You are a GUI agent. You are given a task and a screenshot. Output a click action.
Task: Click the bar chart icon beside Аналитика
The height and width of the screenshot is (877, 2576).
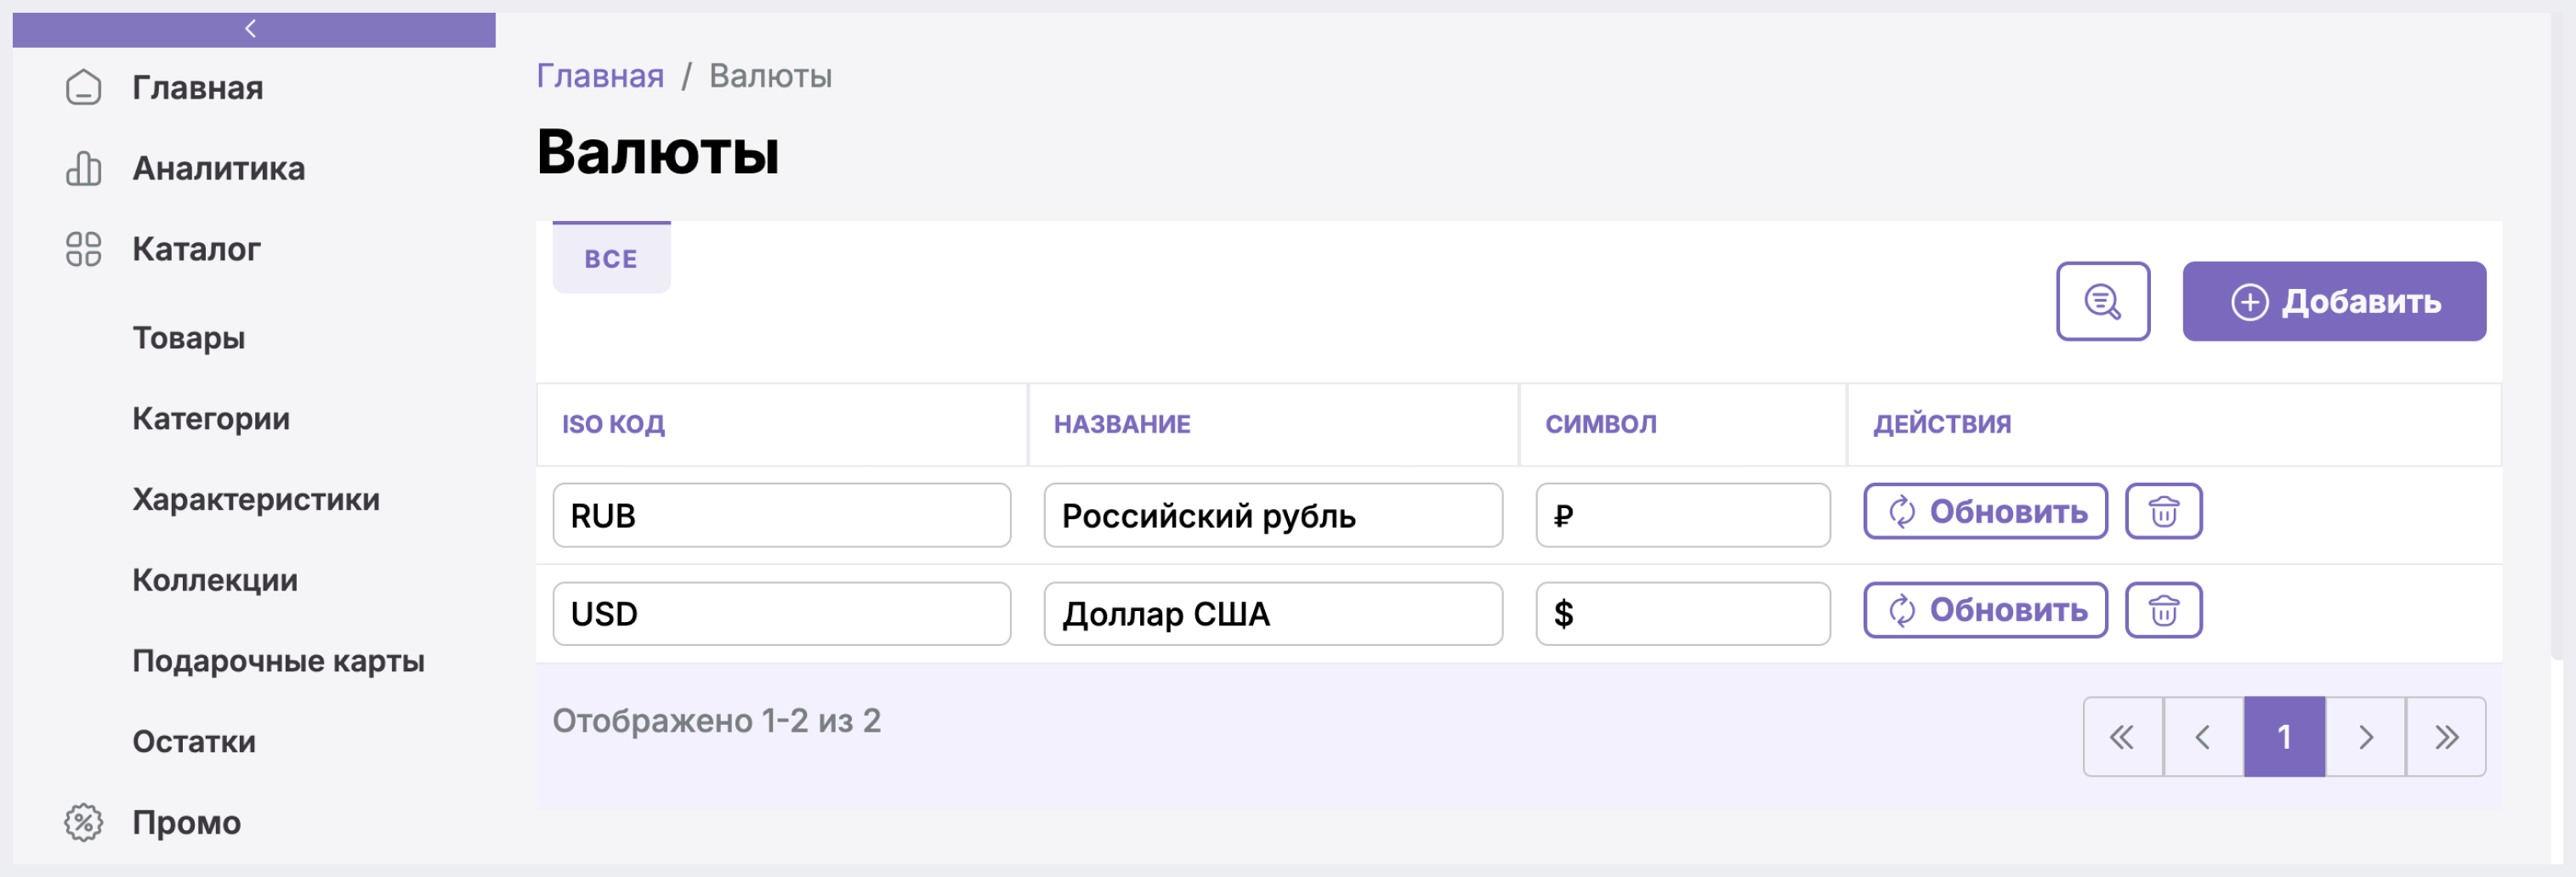(x=83, y=169)
